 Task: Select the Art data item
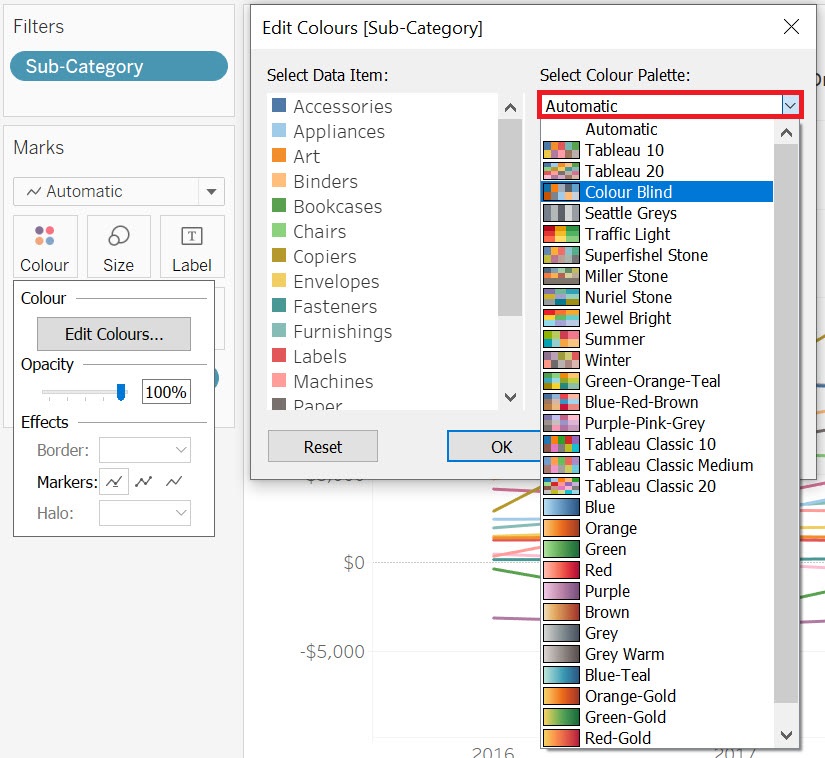384,156
